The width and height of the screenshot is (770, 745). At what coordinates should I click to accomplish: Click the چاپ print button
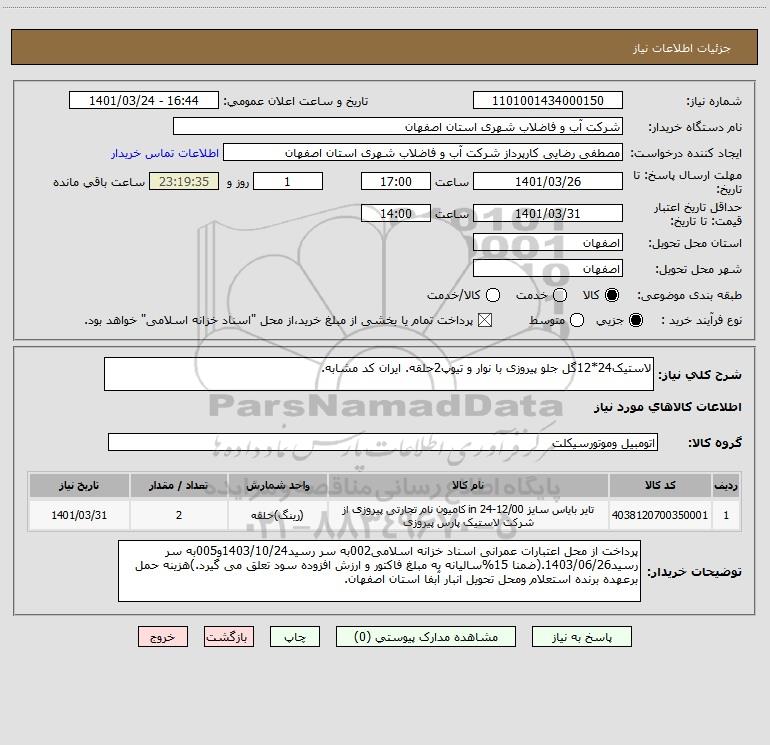click(295, 637)
